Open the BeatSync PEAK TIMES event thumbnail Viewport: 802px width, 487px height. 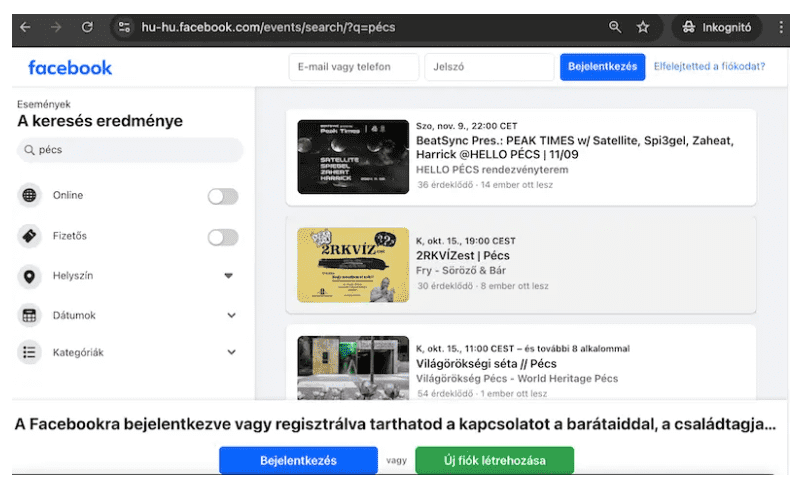coord(353,157)
